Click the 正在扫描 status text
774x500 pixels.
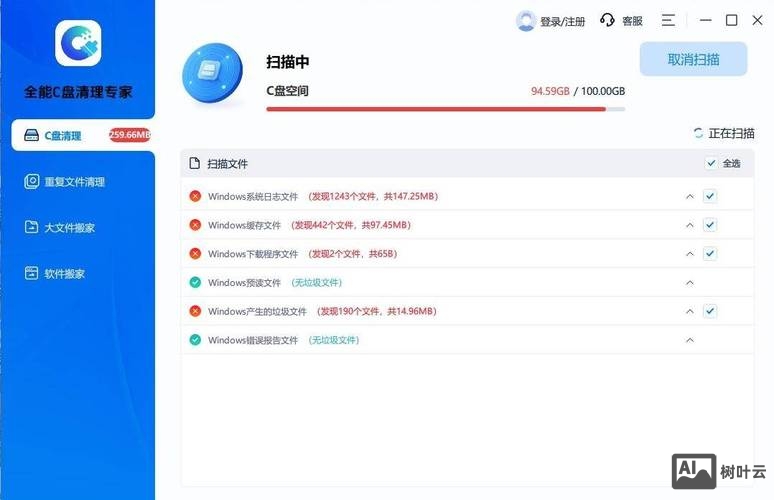pos(731,133)
